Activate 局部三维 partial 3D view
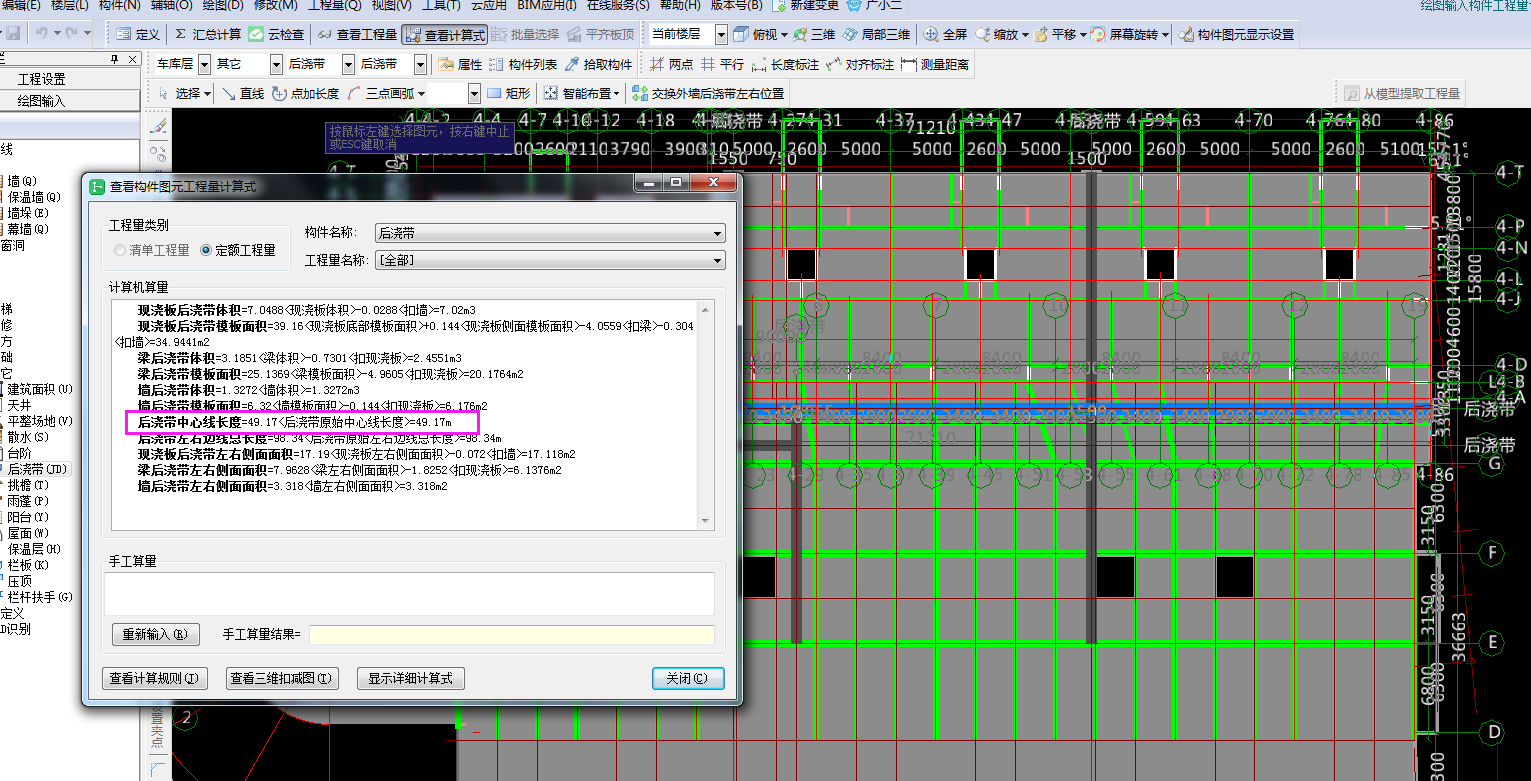 coord(877,34)
